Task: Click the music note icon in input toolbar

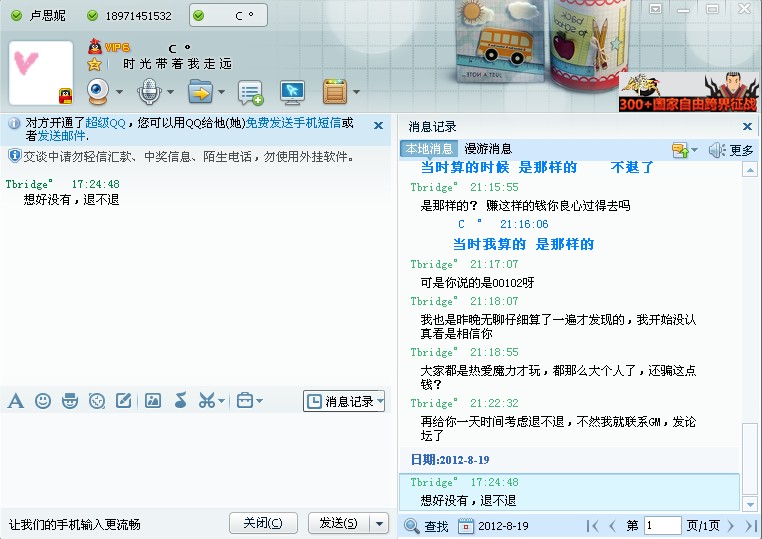Action: 180,401
